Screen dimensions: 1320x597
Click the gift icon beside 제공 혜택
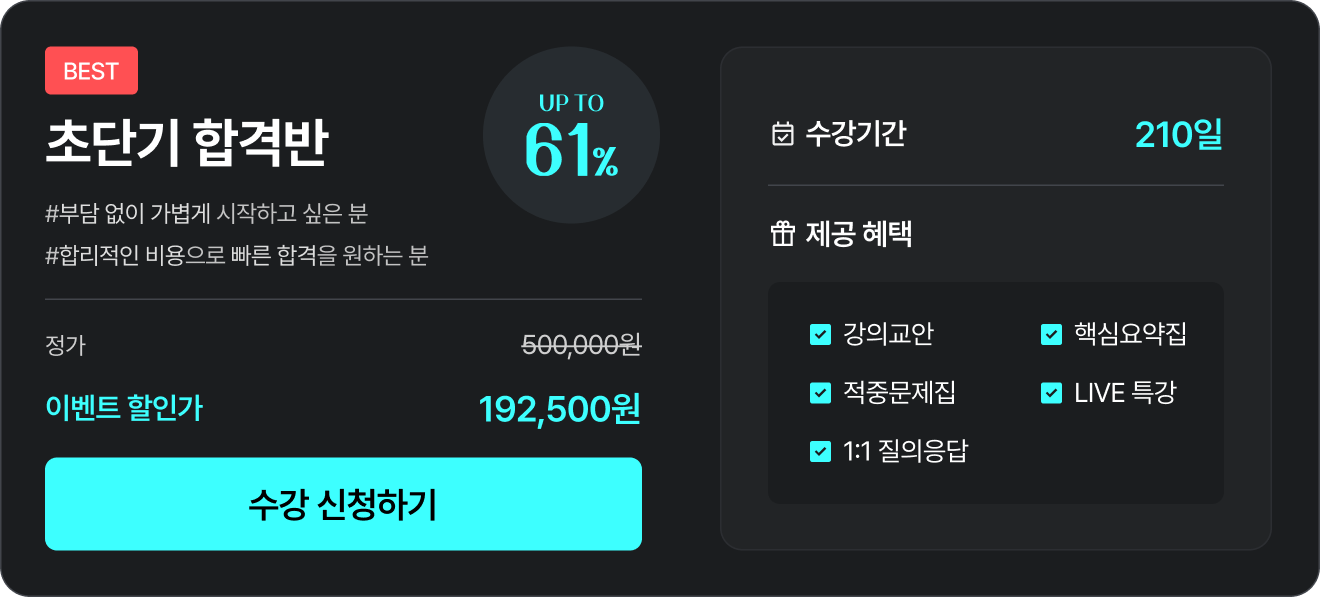click(x=782, y=234)
